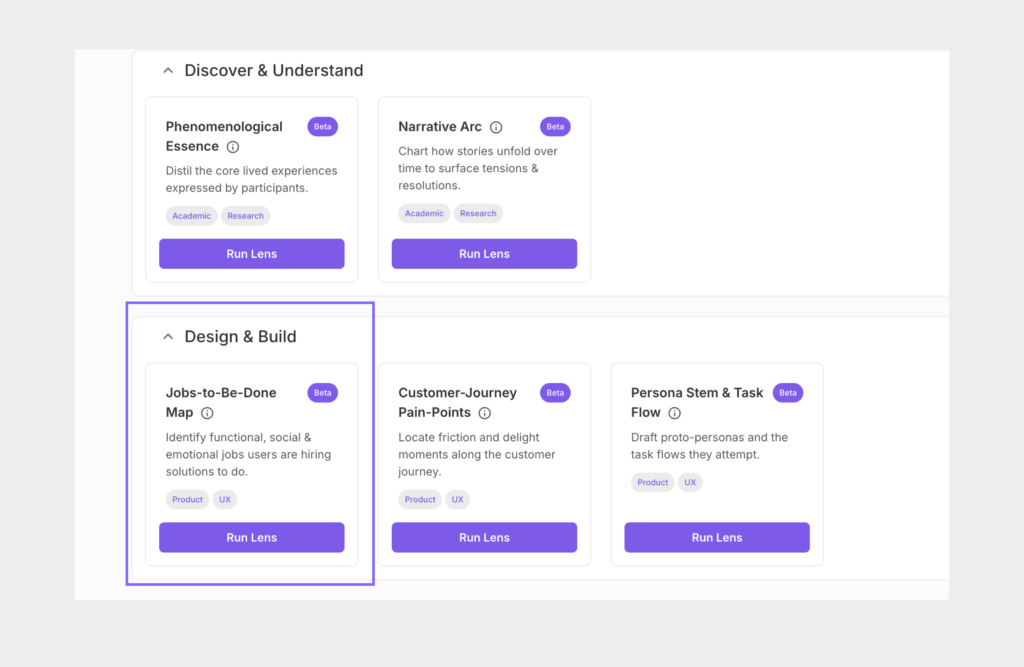Click Beta badge on Persona Stem card
The width and height of the screenshot is (1024, 667).
[x=788, y=393]
